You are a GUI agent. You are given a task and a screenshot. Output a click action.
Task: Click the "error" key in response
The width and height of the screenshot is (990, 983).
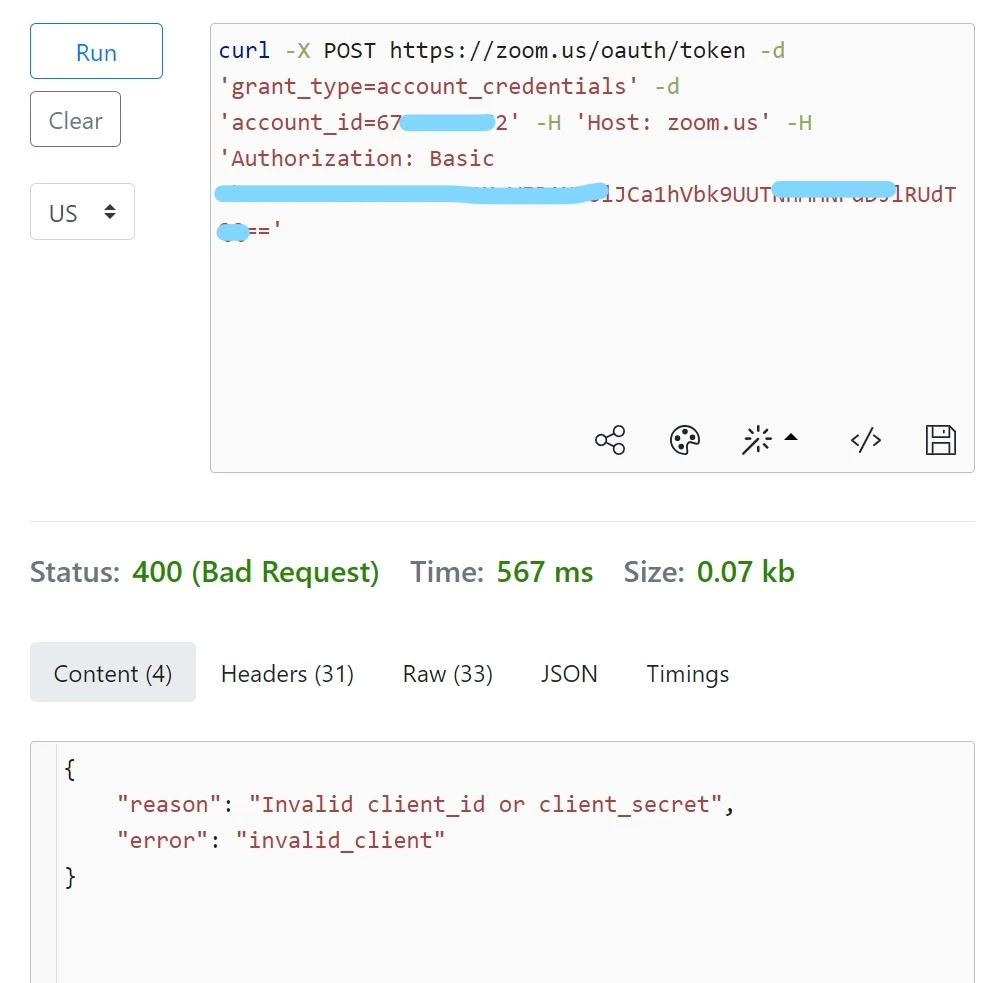tap(162, 840)
